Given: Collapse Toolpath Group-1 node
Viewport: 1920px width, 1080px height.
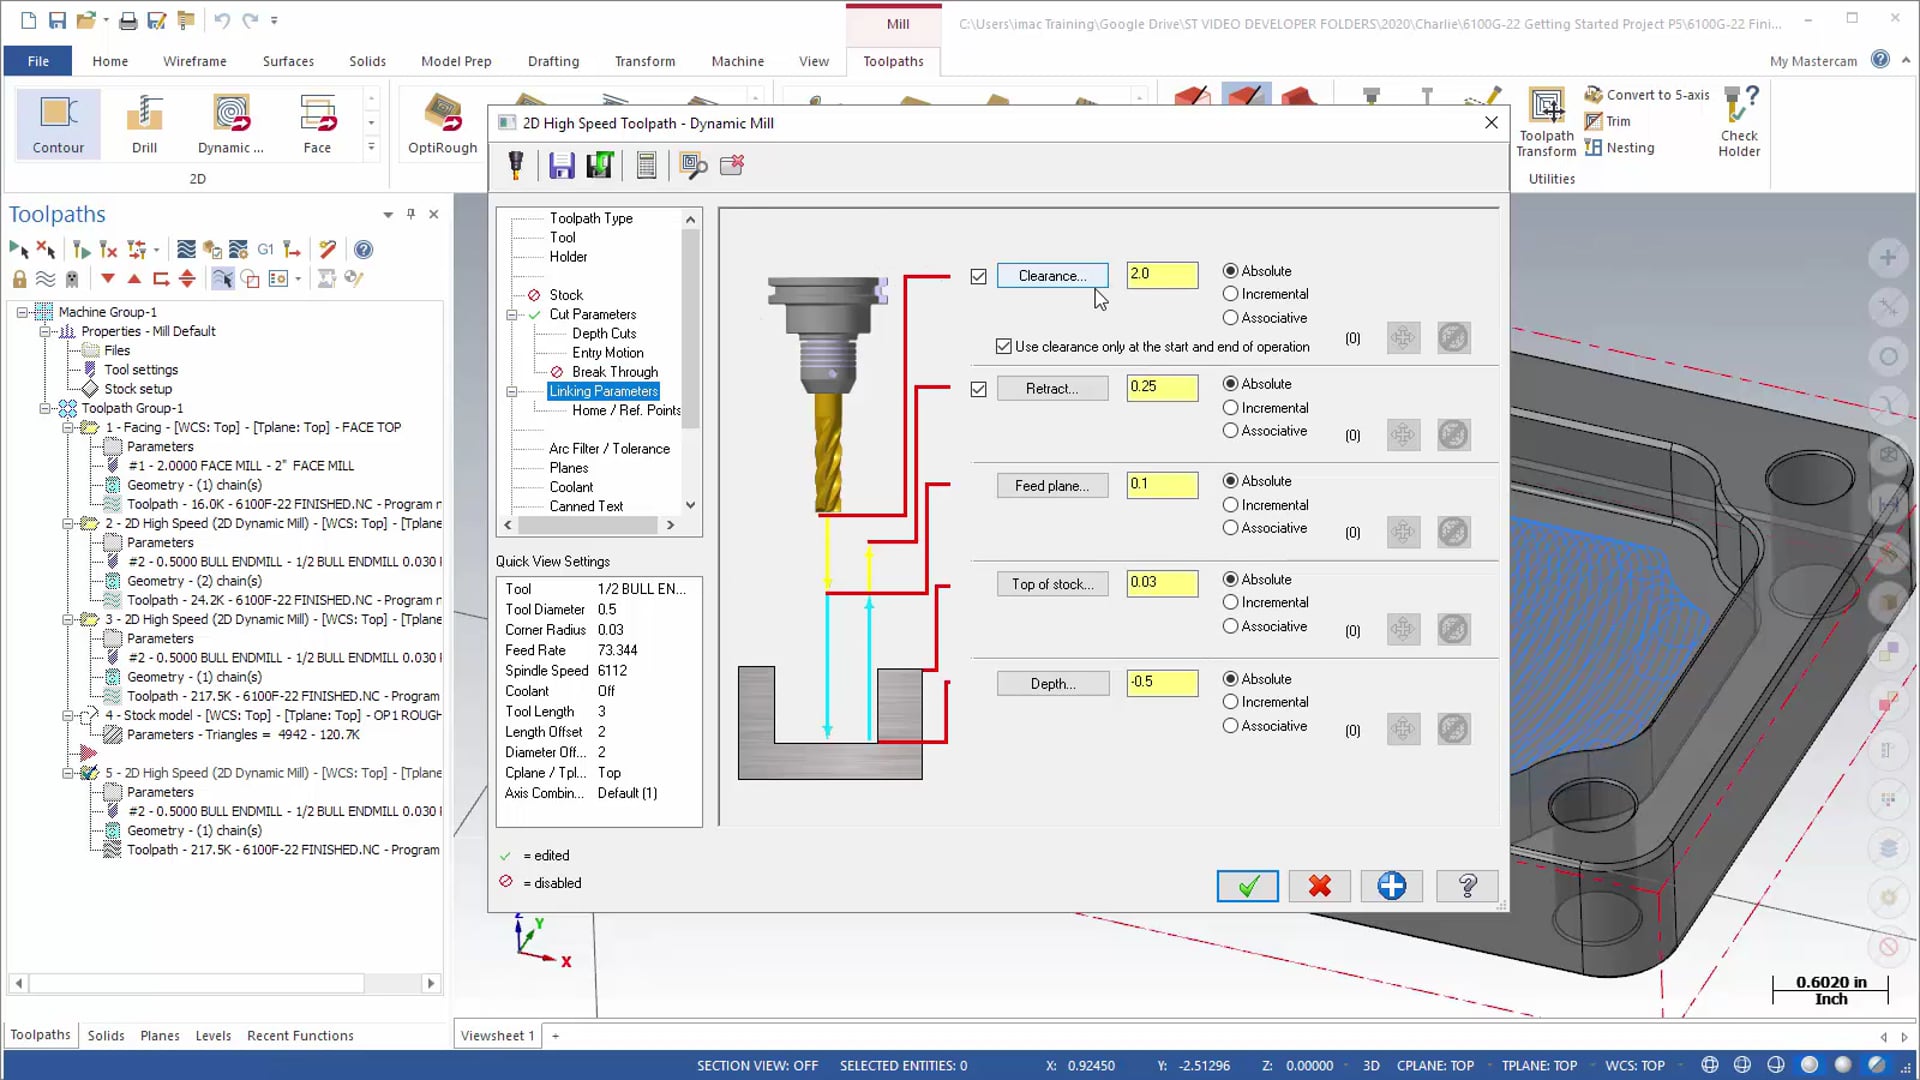Looking at the screenshot, I should [44, 408].
